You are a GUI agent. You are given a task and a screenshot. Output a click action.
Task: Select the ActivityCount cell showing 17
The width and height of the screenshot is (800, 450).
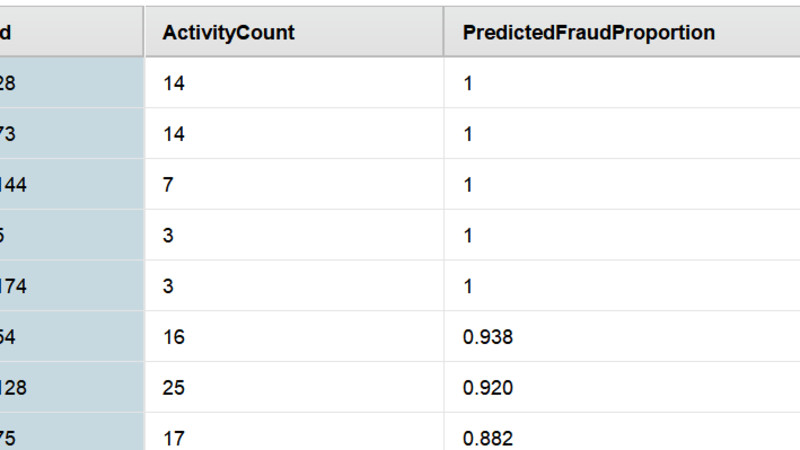294,432
